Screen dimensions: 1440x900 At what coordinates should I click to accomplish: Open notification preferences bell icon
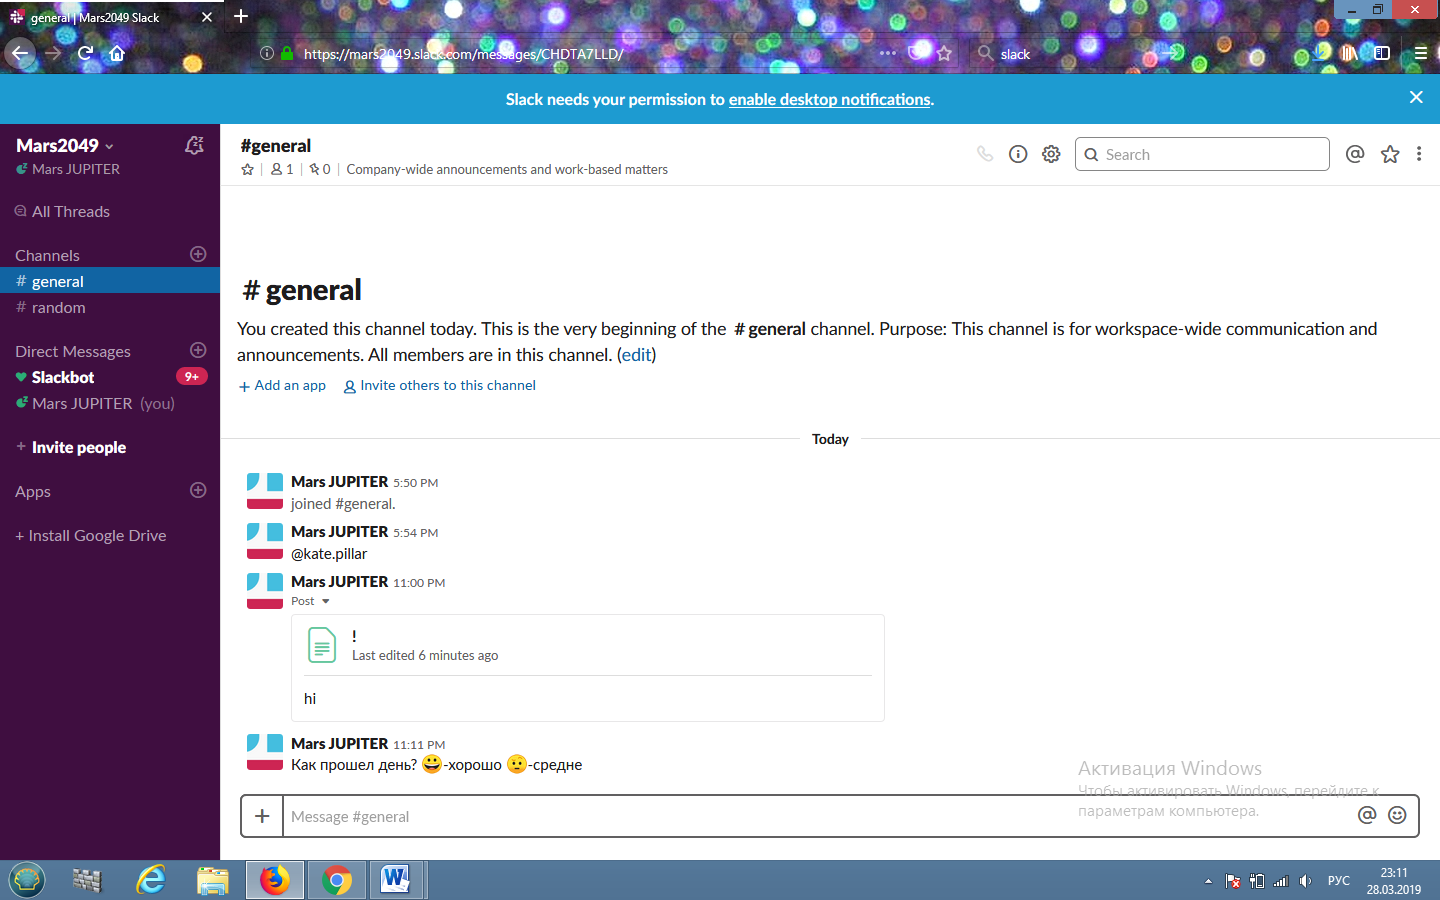(x=195, y=146)
